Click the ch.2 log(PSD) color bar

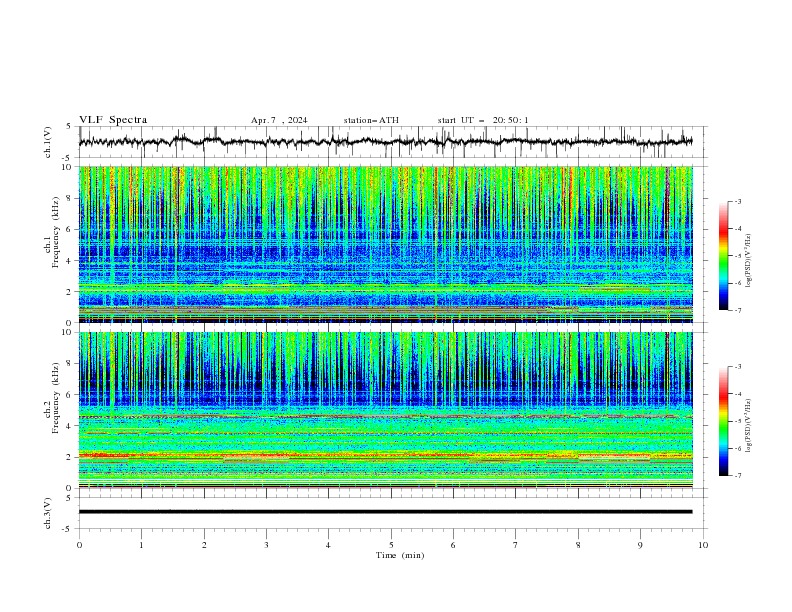723,421
